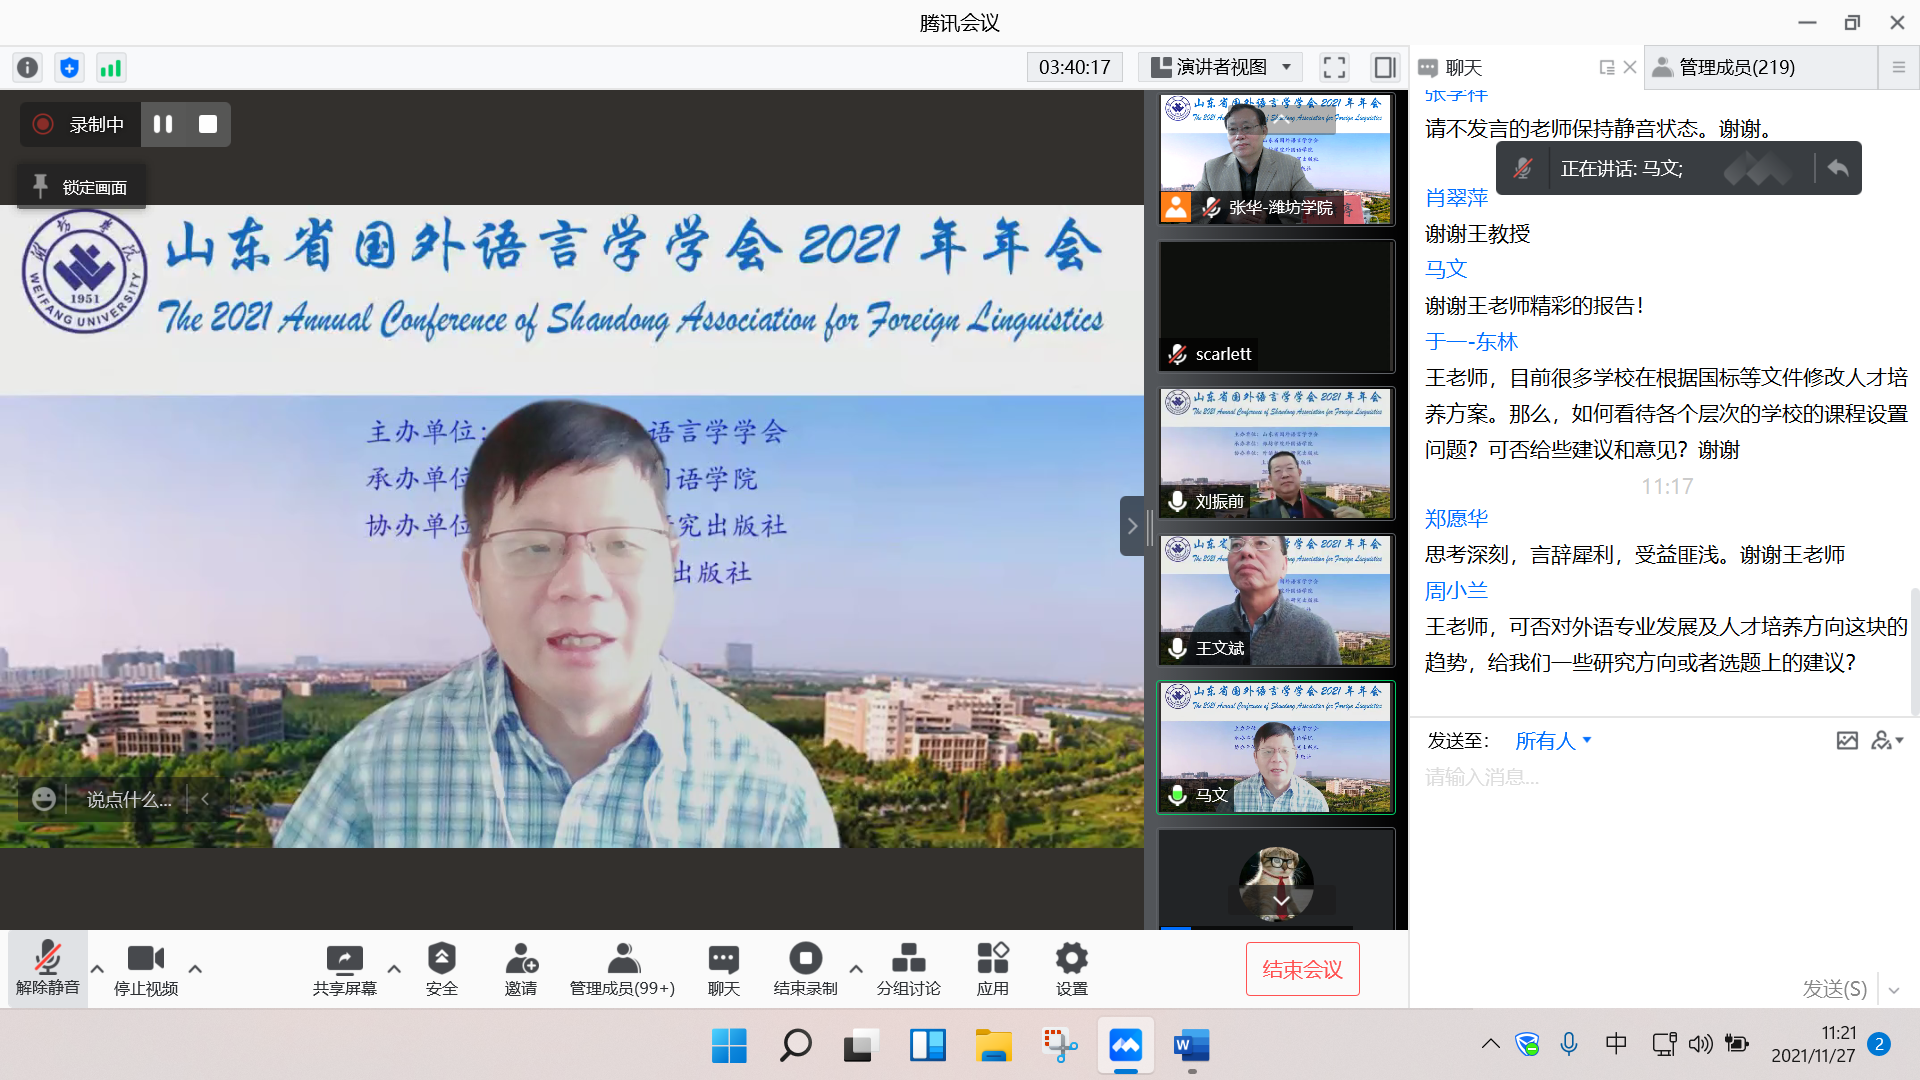End recording from the bottom toolbar
The height and width of the screenshot is (1080, 1920).
805,968
